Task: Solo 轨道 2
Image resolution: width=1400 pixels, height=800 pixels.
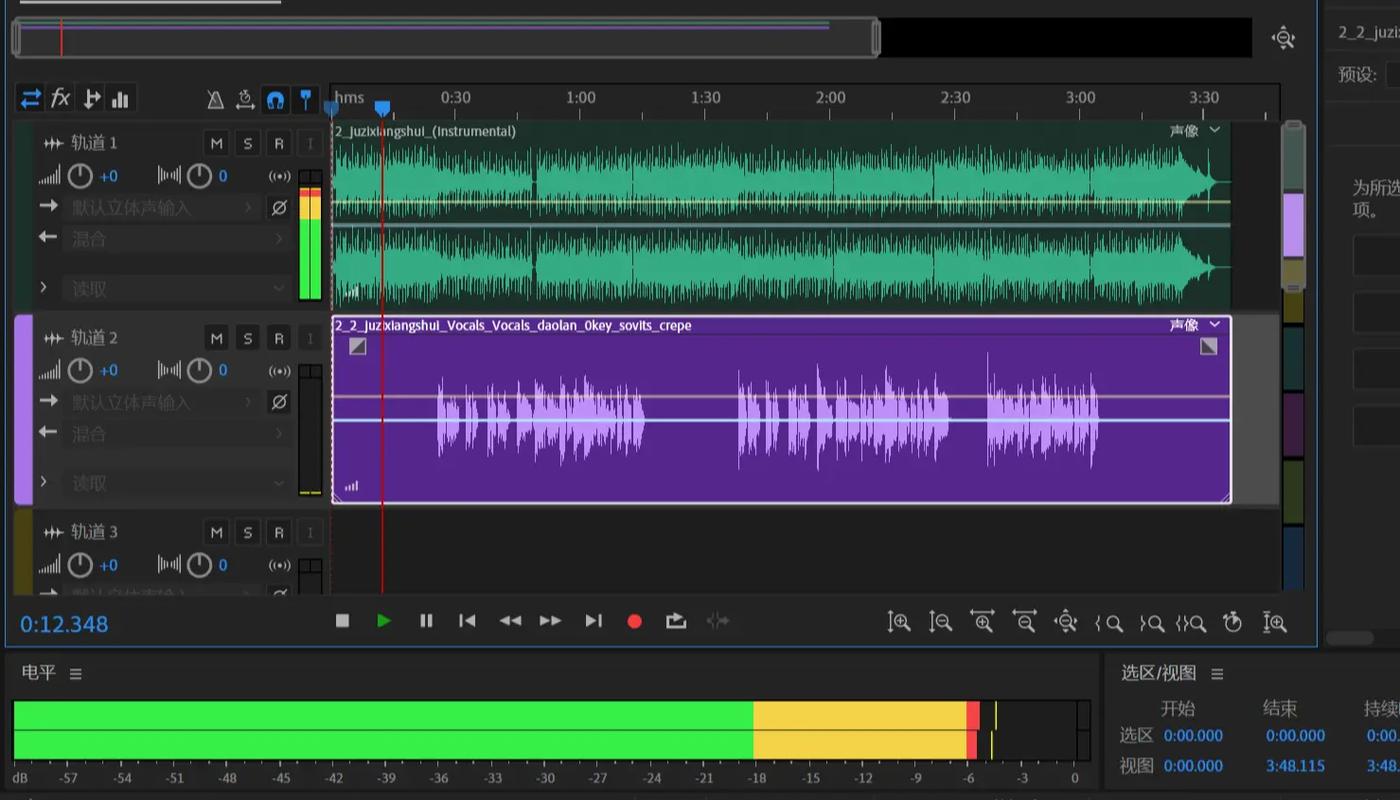Action: (247, 338)
